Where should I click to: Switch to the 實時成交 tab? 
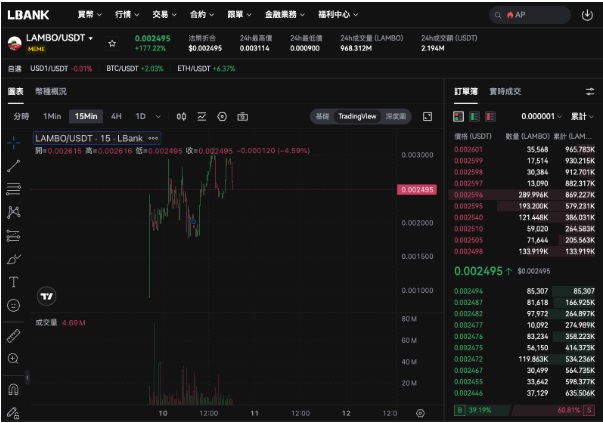pos(505,91)
